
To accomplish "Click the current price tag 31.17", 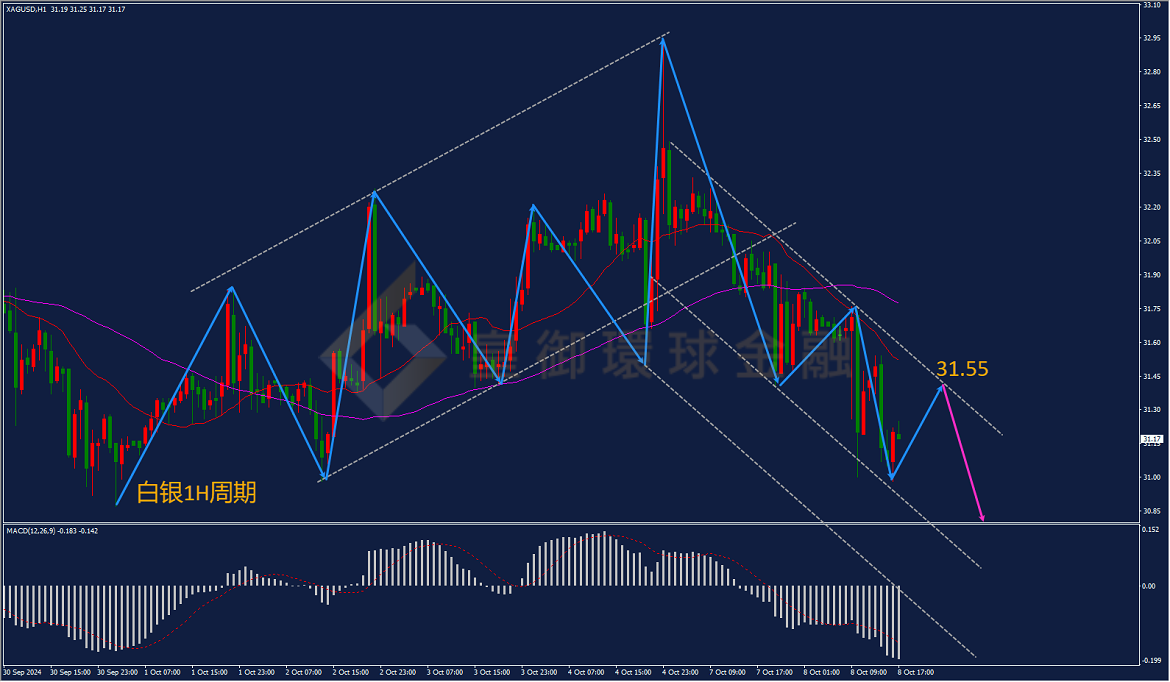I will point(1152,439).
